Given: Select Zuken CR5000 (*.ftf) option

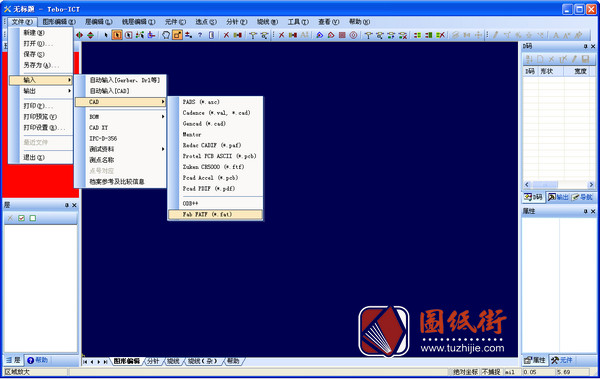Looking at the screenshot, I should pos(215,167).
